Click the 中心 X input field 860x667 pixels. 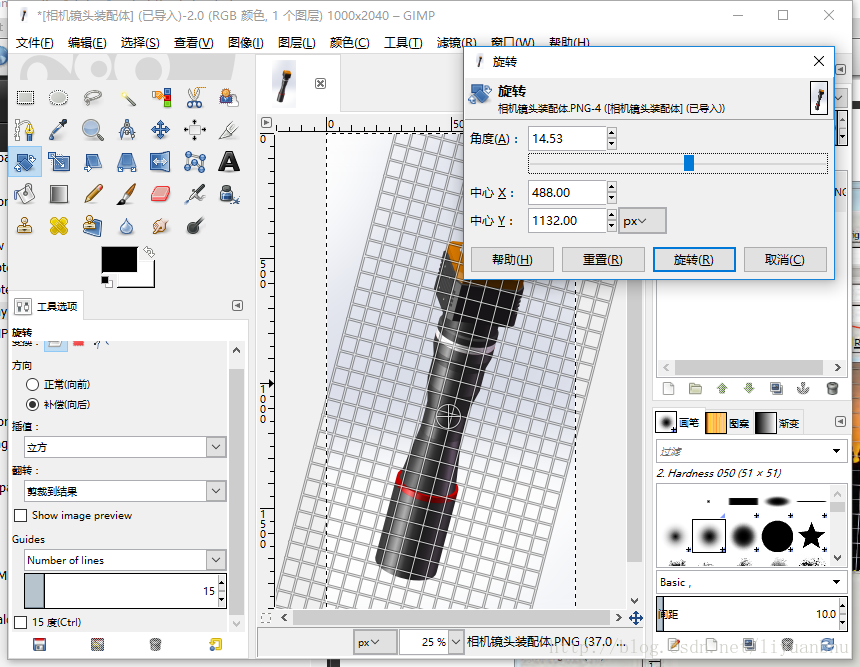click(x=568, y=193)
